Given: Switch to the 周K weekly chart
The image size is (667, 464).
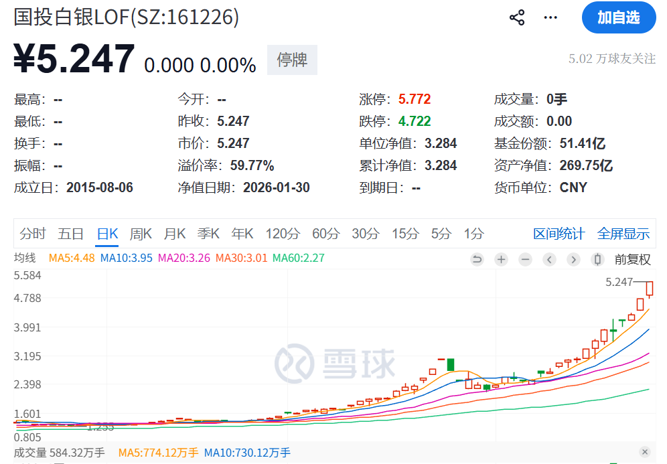Looking at the screenshot, I should click(140, 234).
